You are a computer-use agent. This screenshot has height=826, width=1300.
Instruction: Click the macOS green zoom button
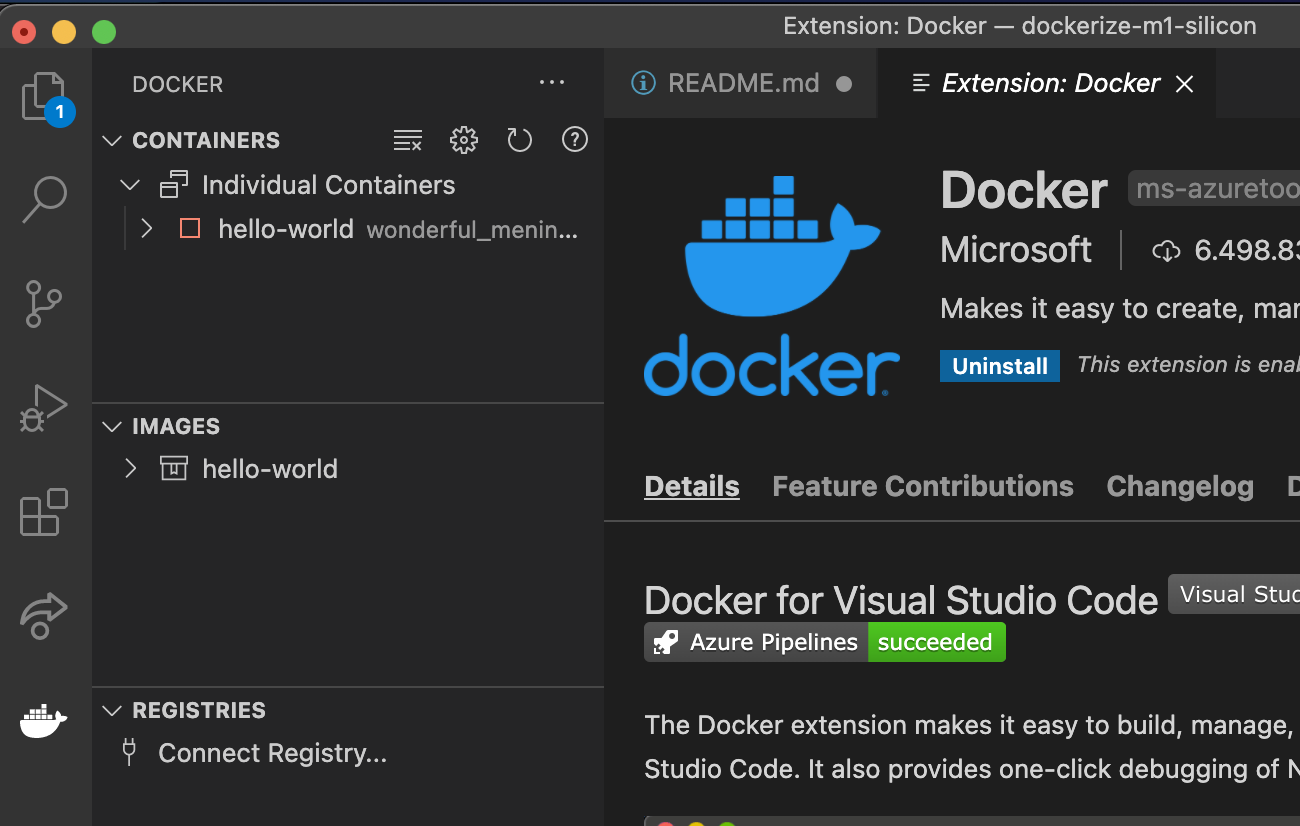click(104, 32)
